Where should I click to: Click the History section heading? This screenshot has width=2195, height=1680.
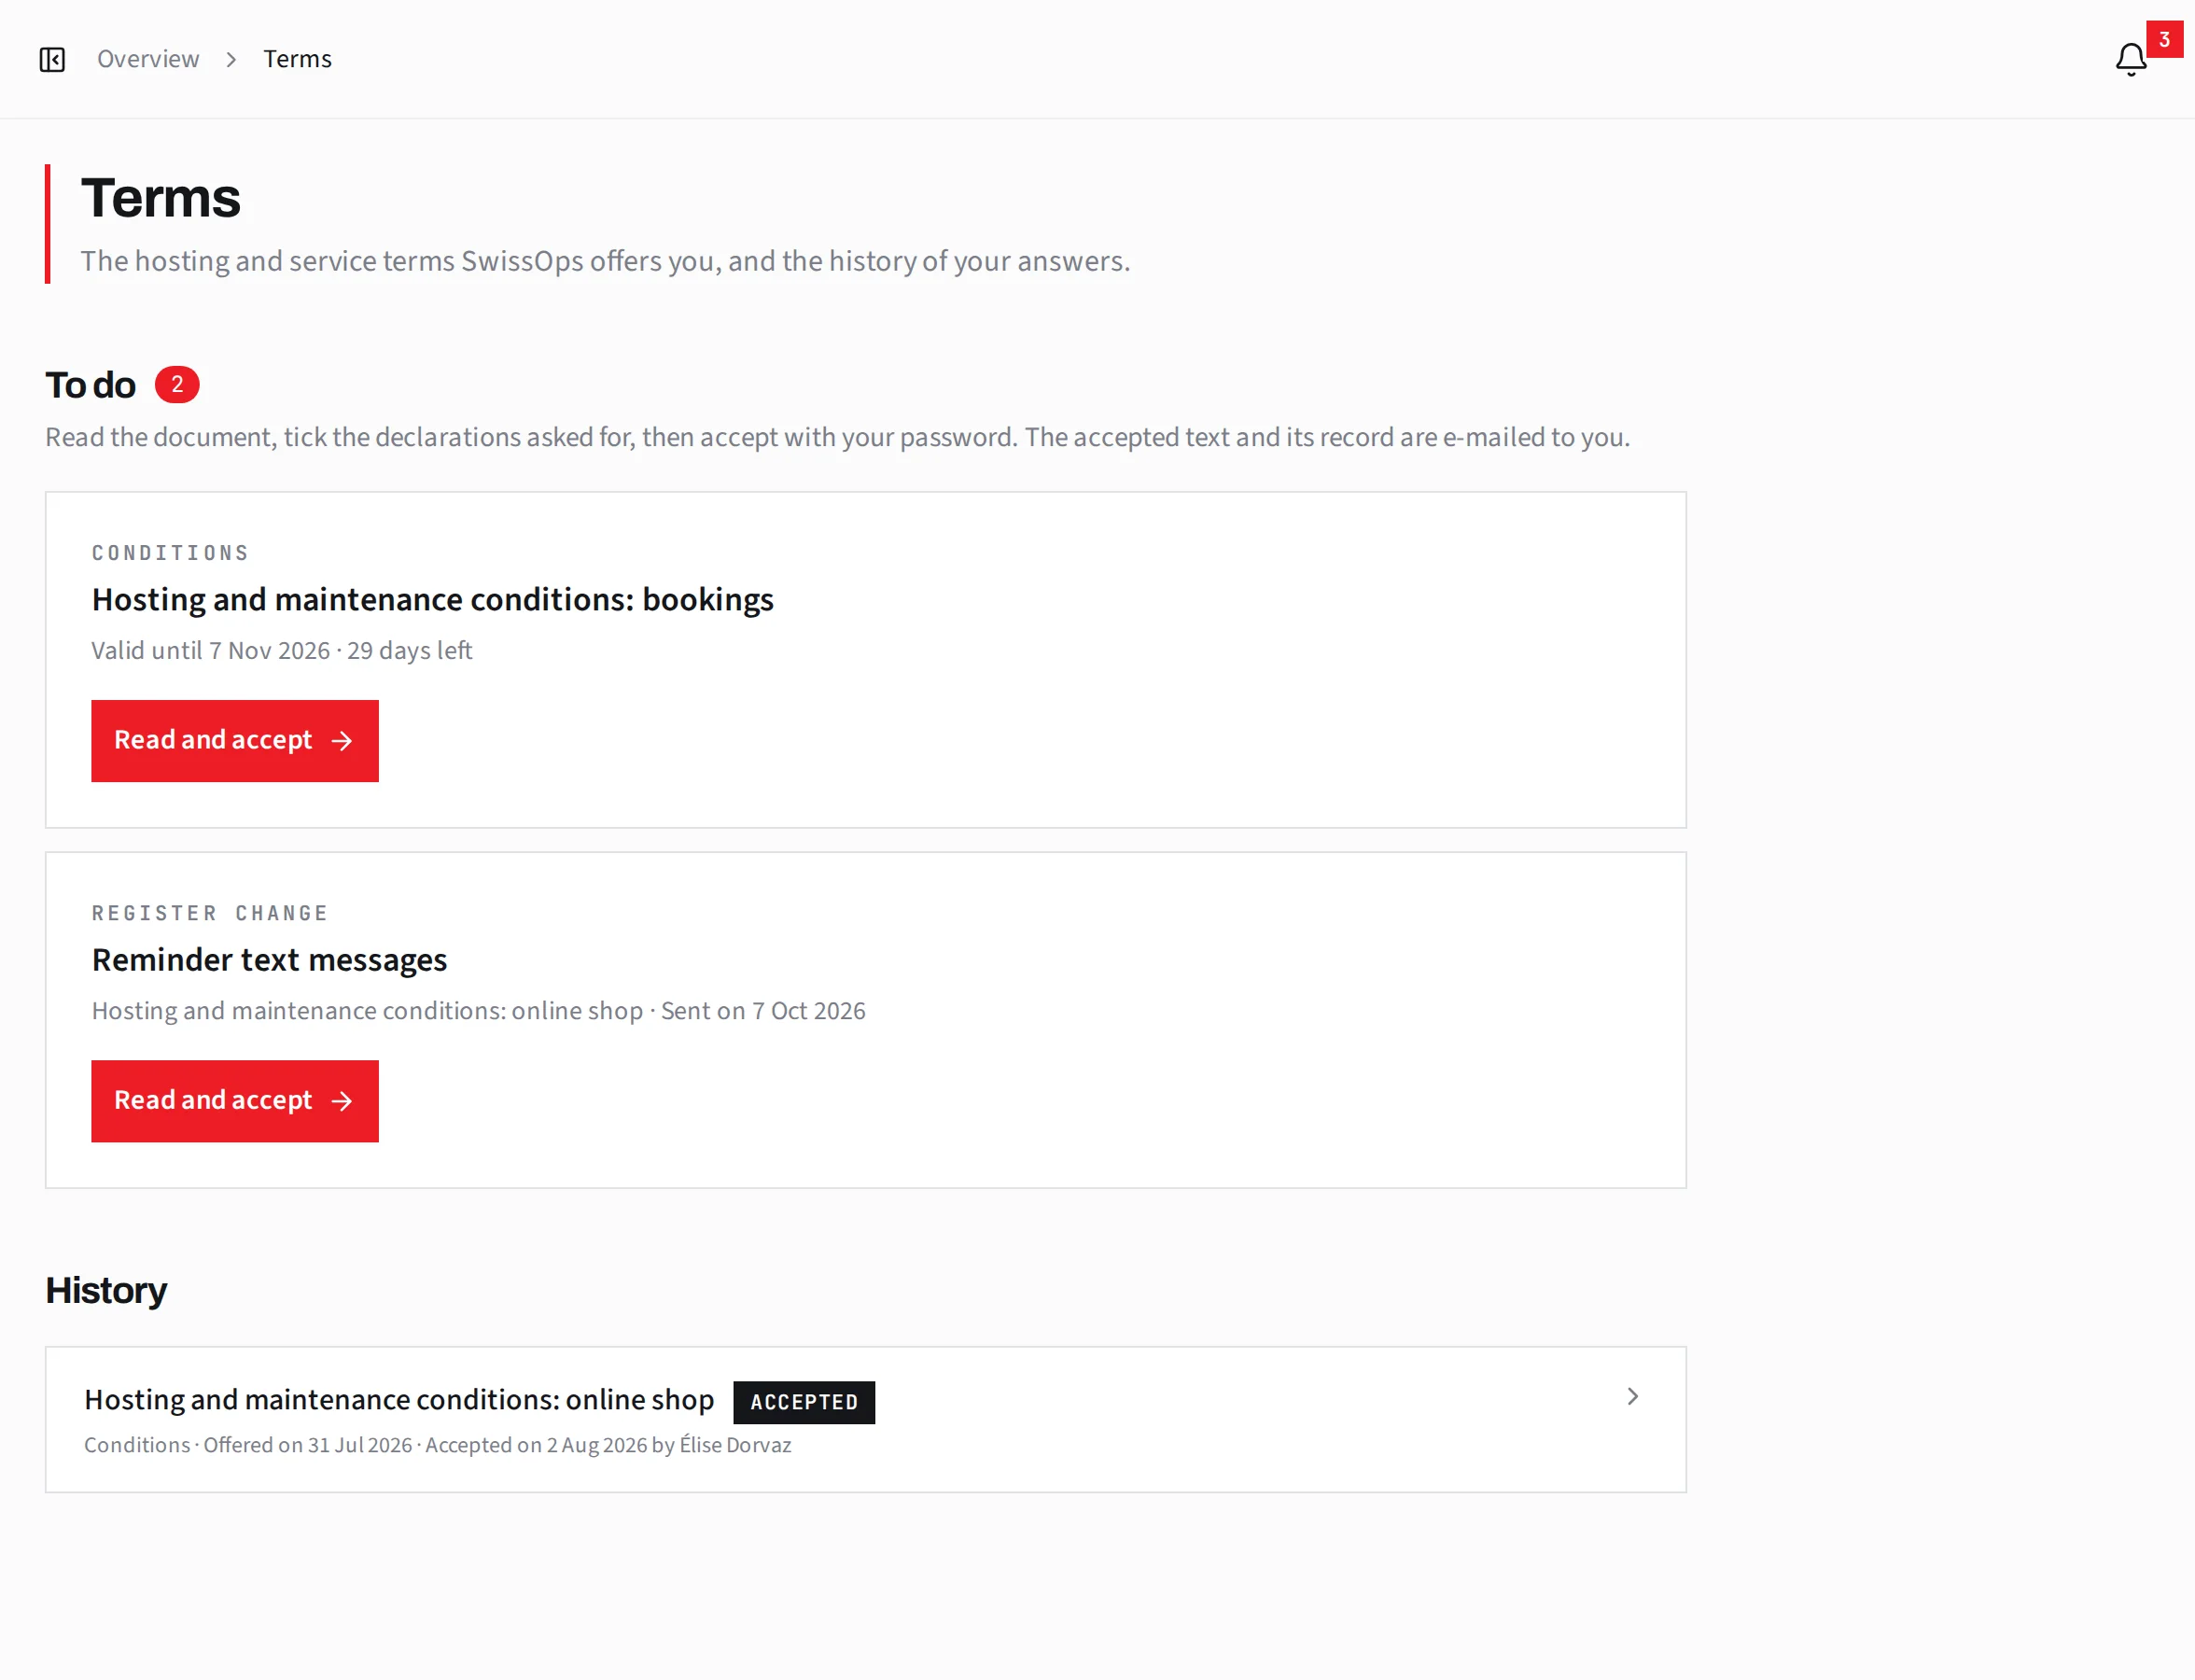[x=106, y=1290]
